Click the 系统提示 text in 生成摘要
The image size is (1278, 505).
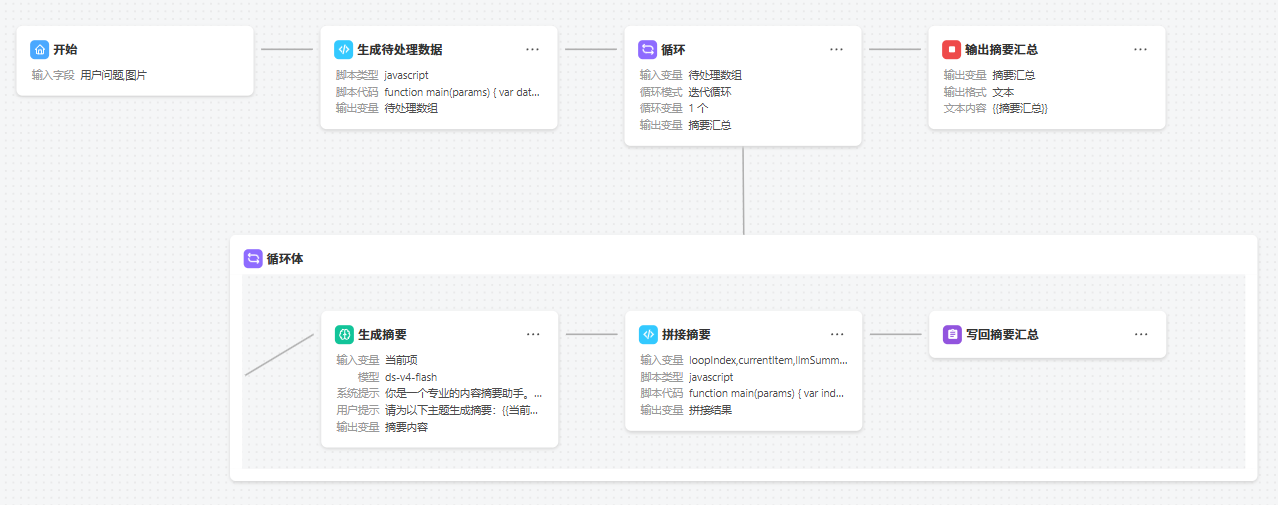pos(463,394)
